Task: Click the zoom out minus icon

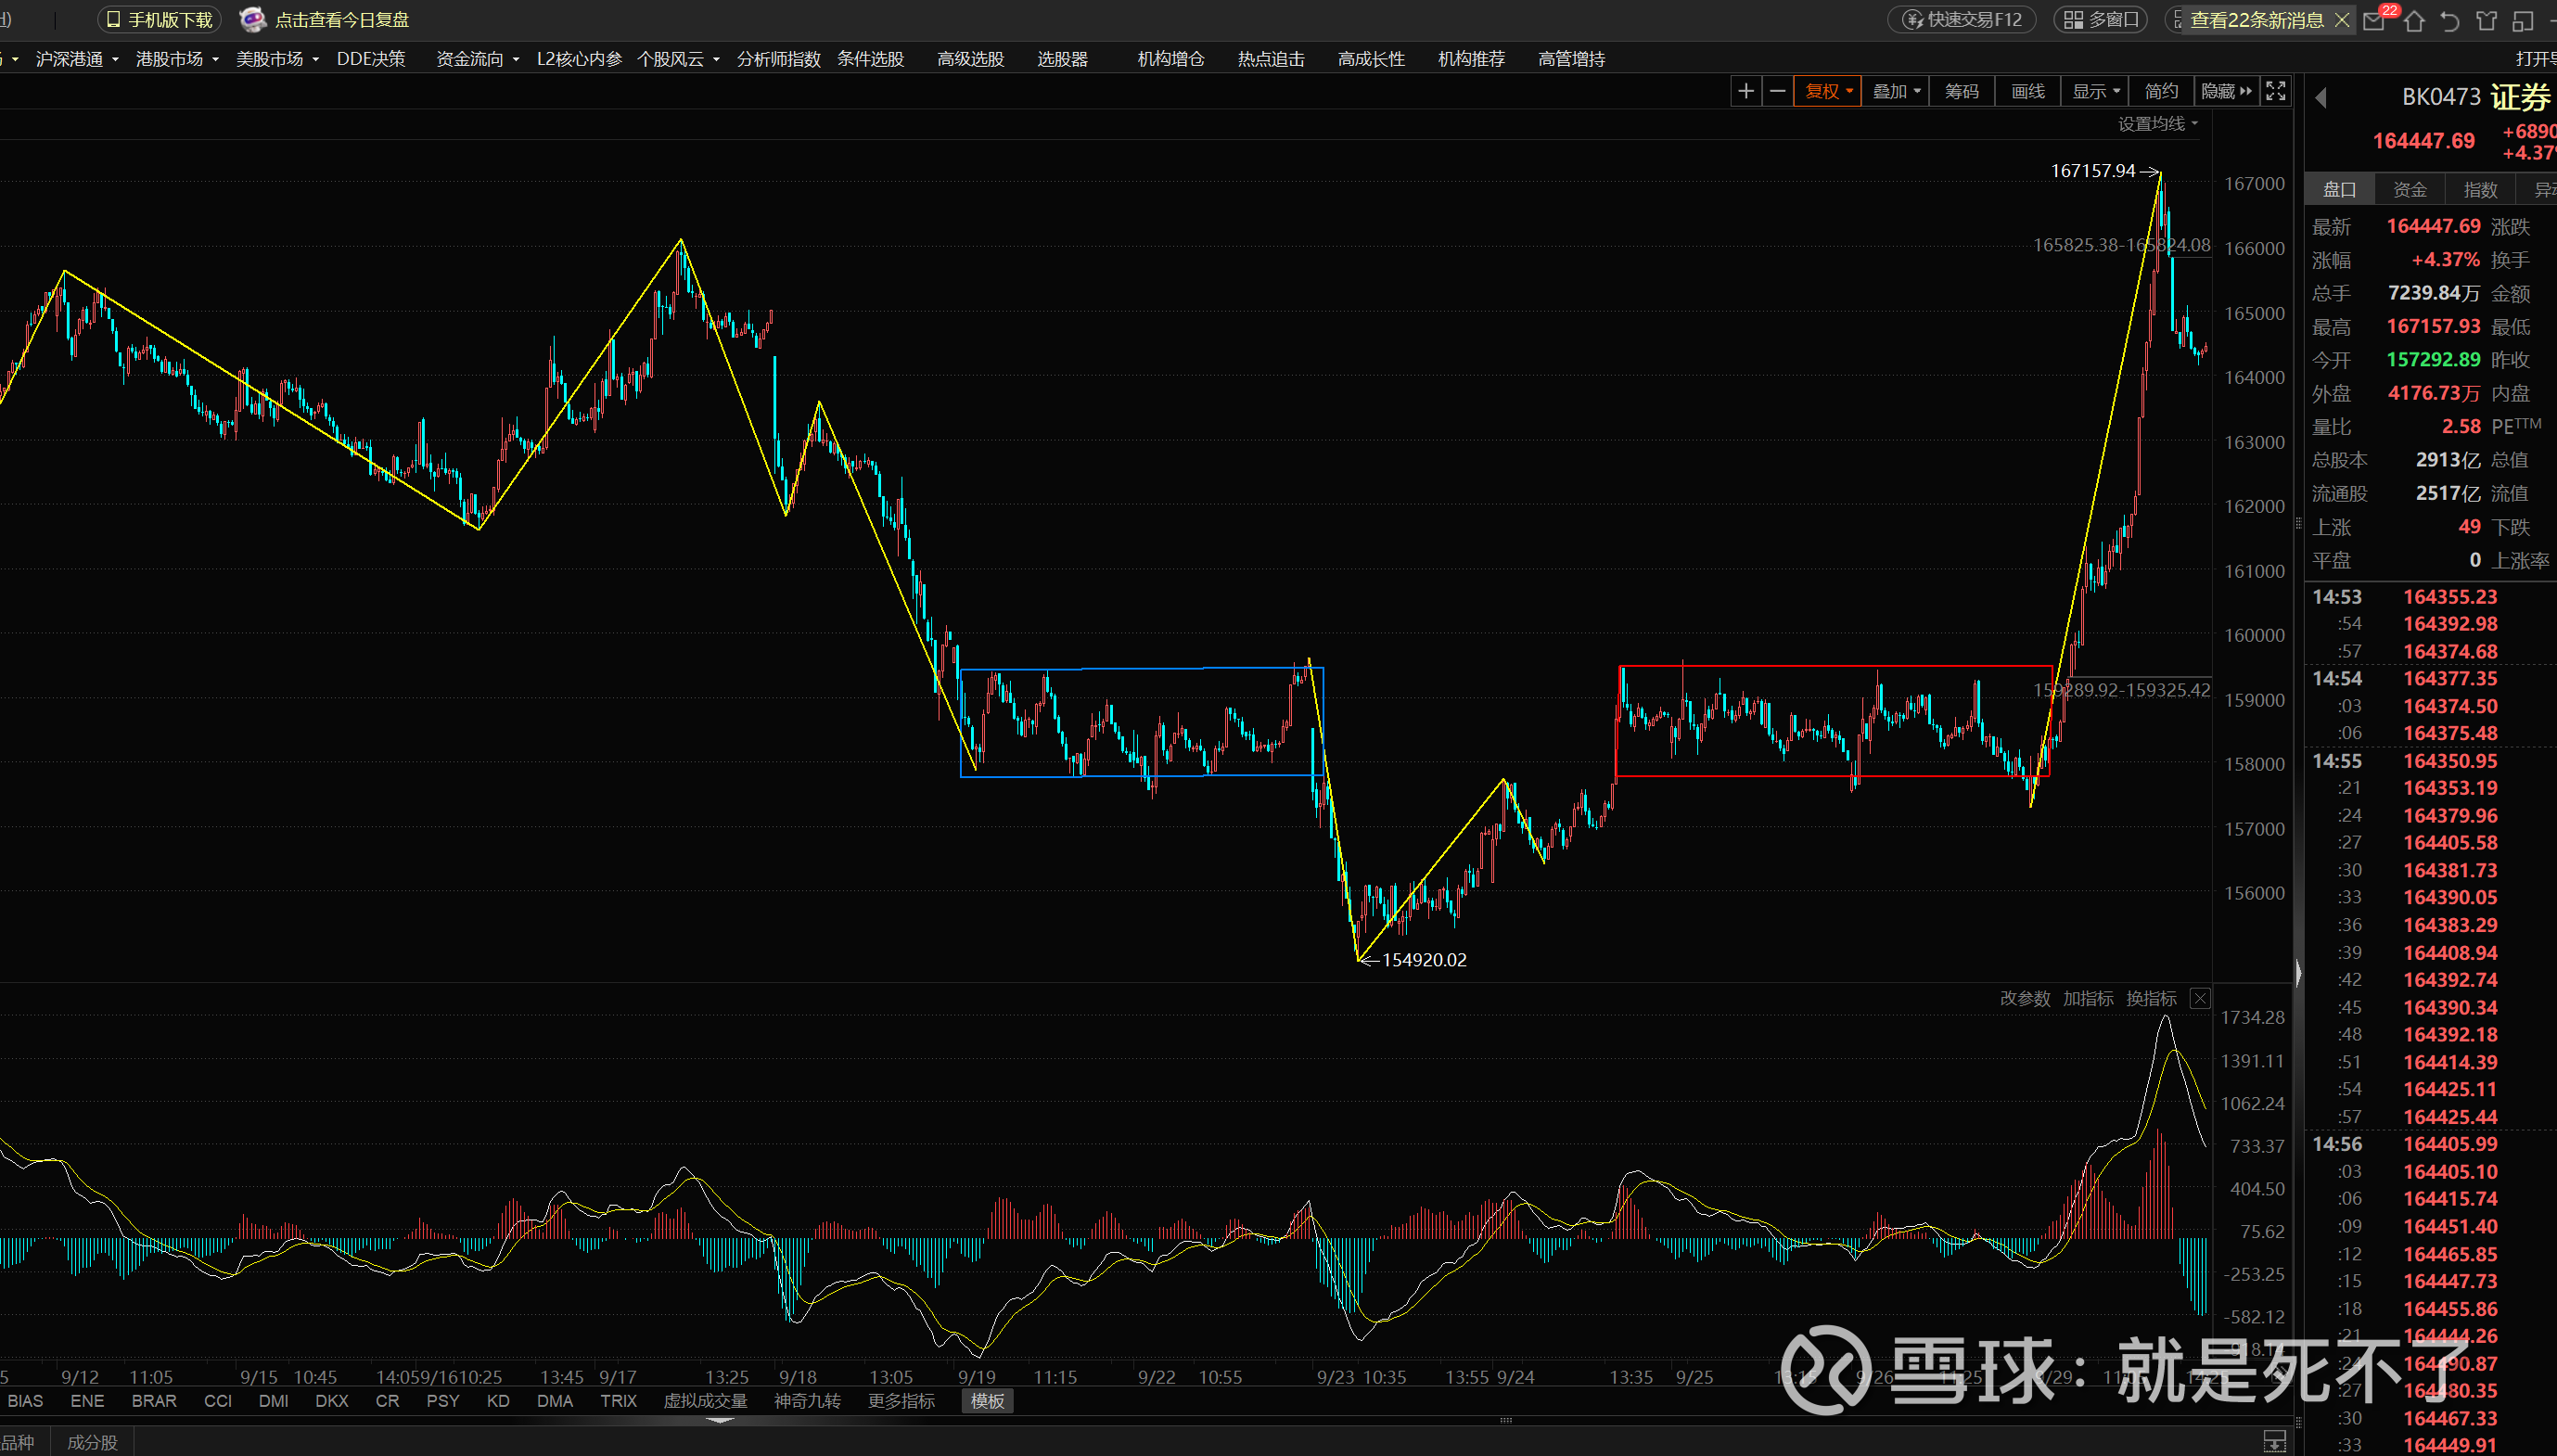Action: (1777, 91)
